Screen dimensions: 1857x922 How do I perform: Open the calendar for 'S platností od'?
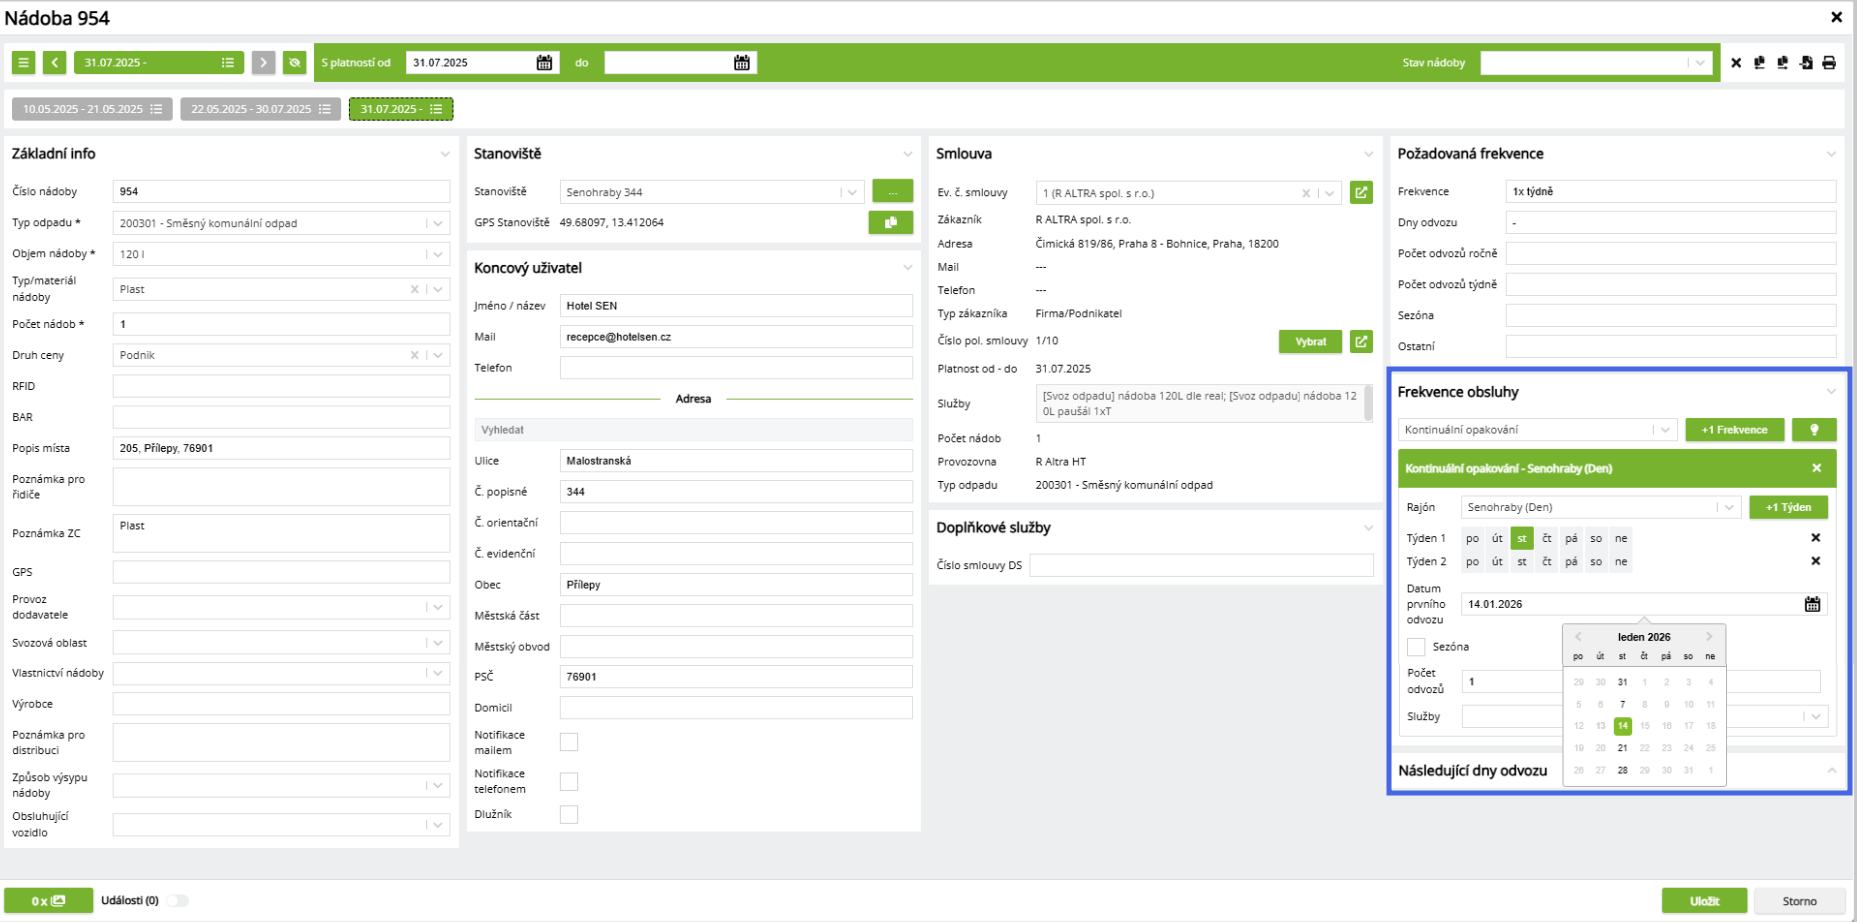tap(544, 63)
